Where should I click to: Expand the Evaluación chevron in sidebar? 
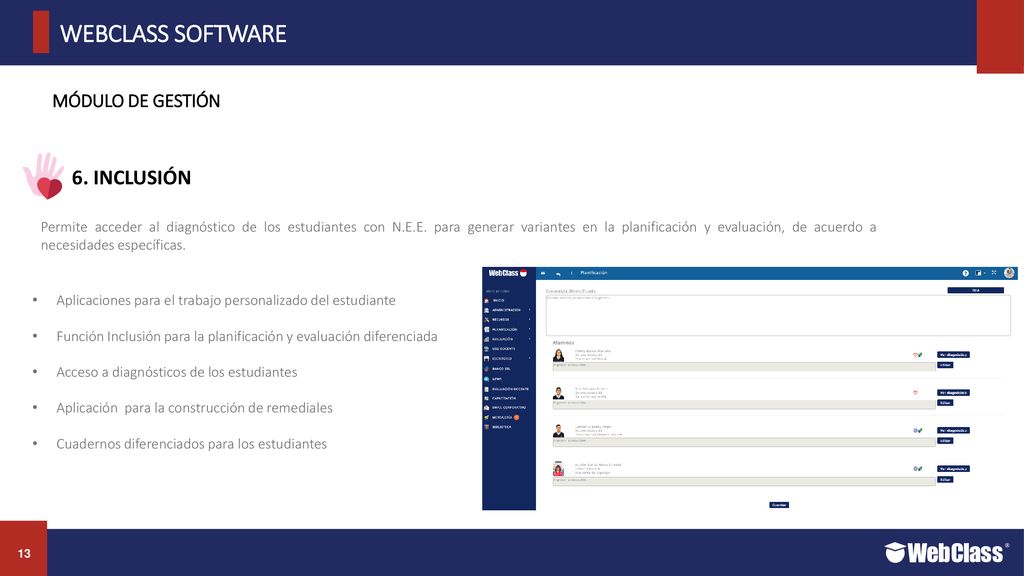[x=530, y=339]
